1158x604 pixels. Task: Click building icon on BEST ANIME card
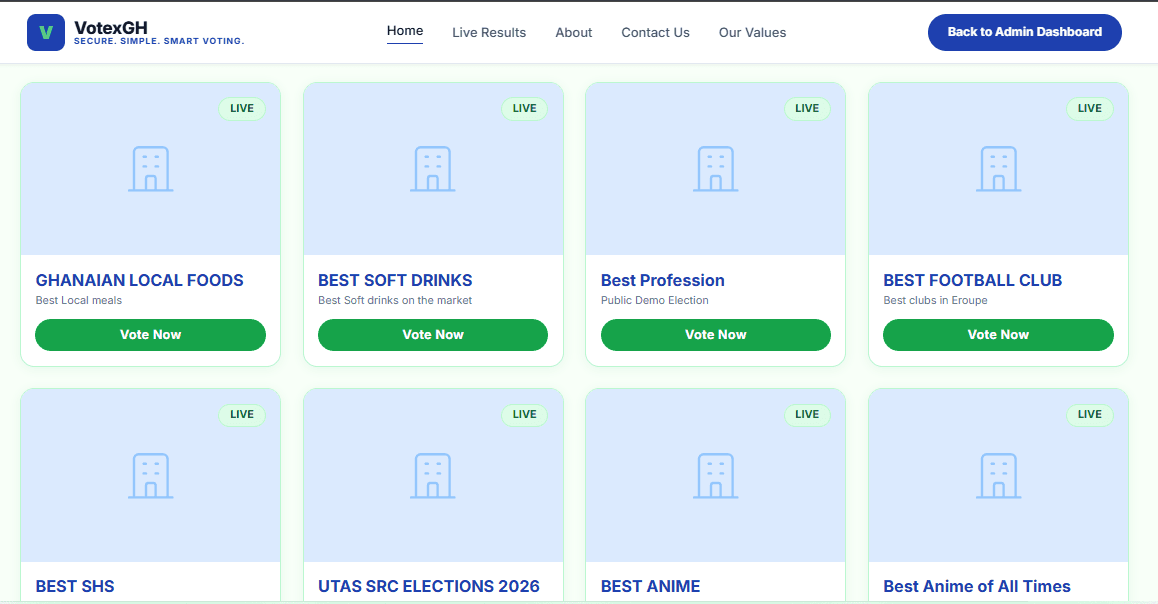(x=716, y=476)
